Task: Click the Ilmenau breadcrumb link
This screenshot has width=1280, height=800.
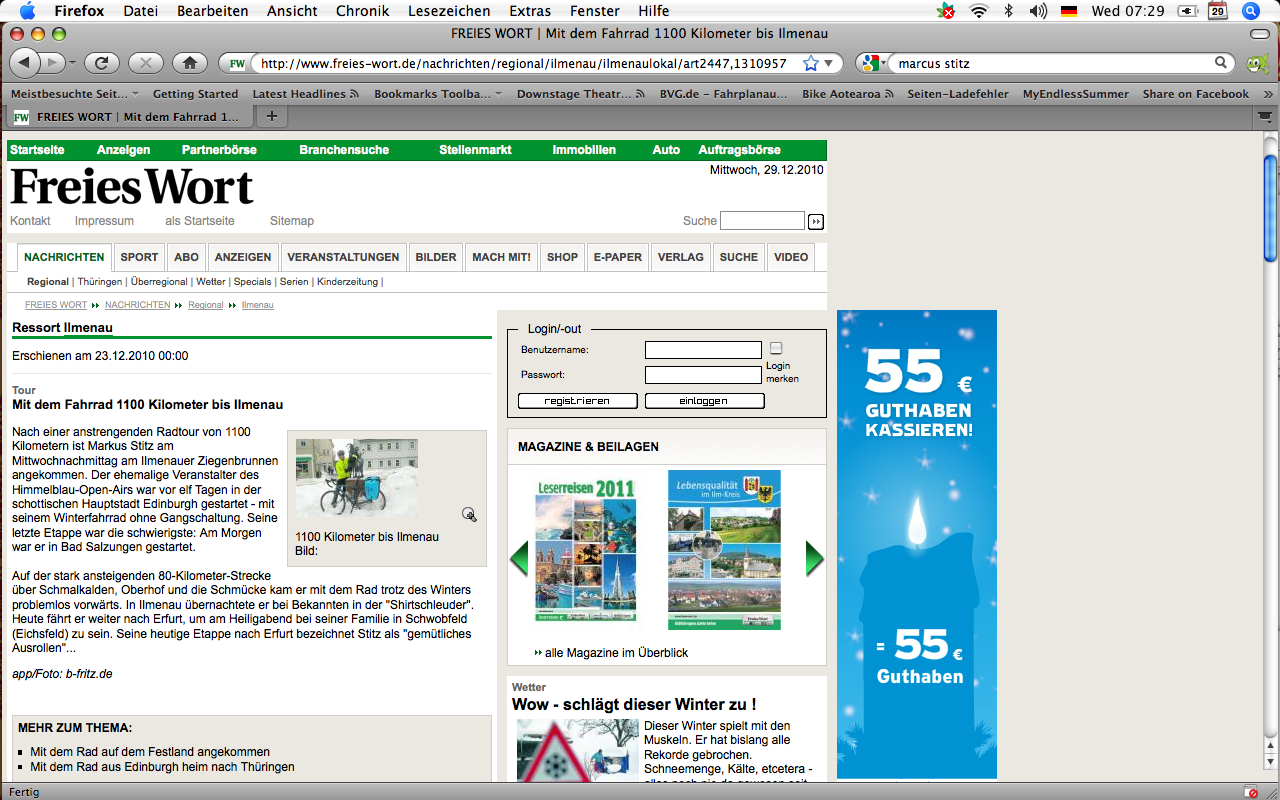Action: tap(257, 305)
